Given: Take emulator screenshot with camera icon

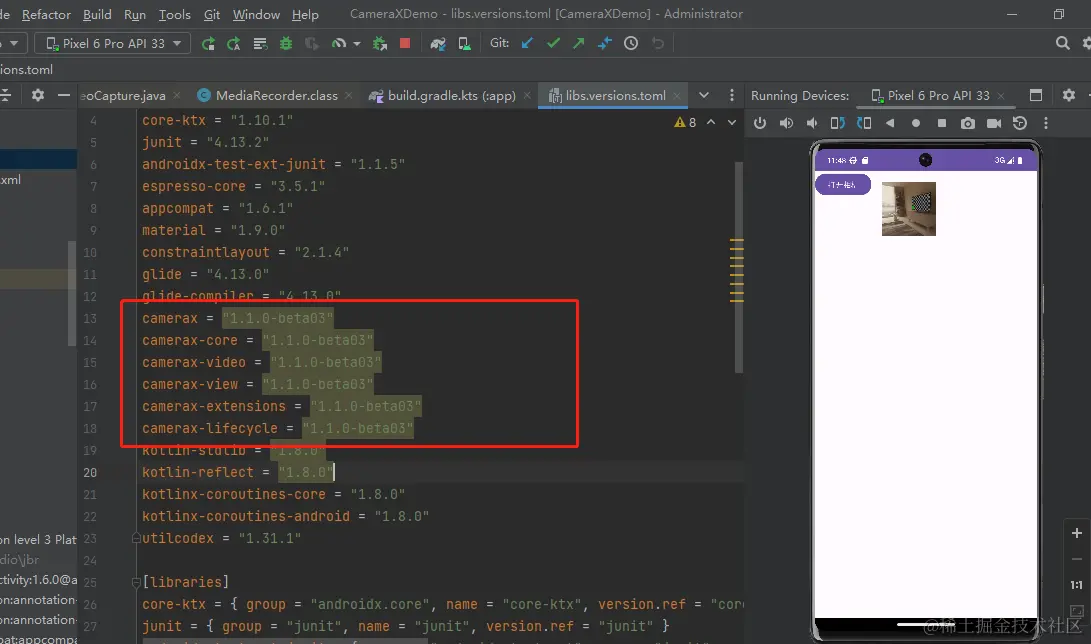Looking at the screenshot, I should click(968, 123).
